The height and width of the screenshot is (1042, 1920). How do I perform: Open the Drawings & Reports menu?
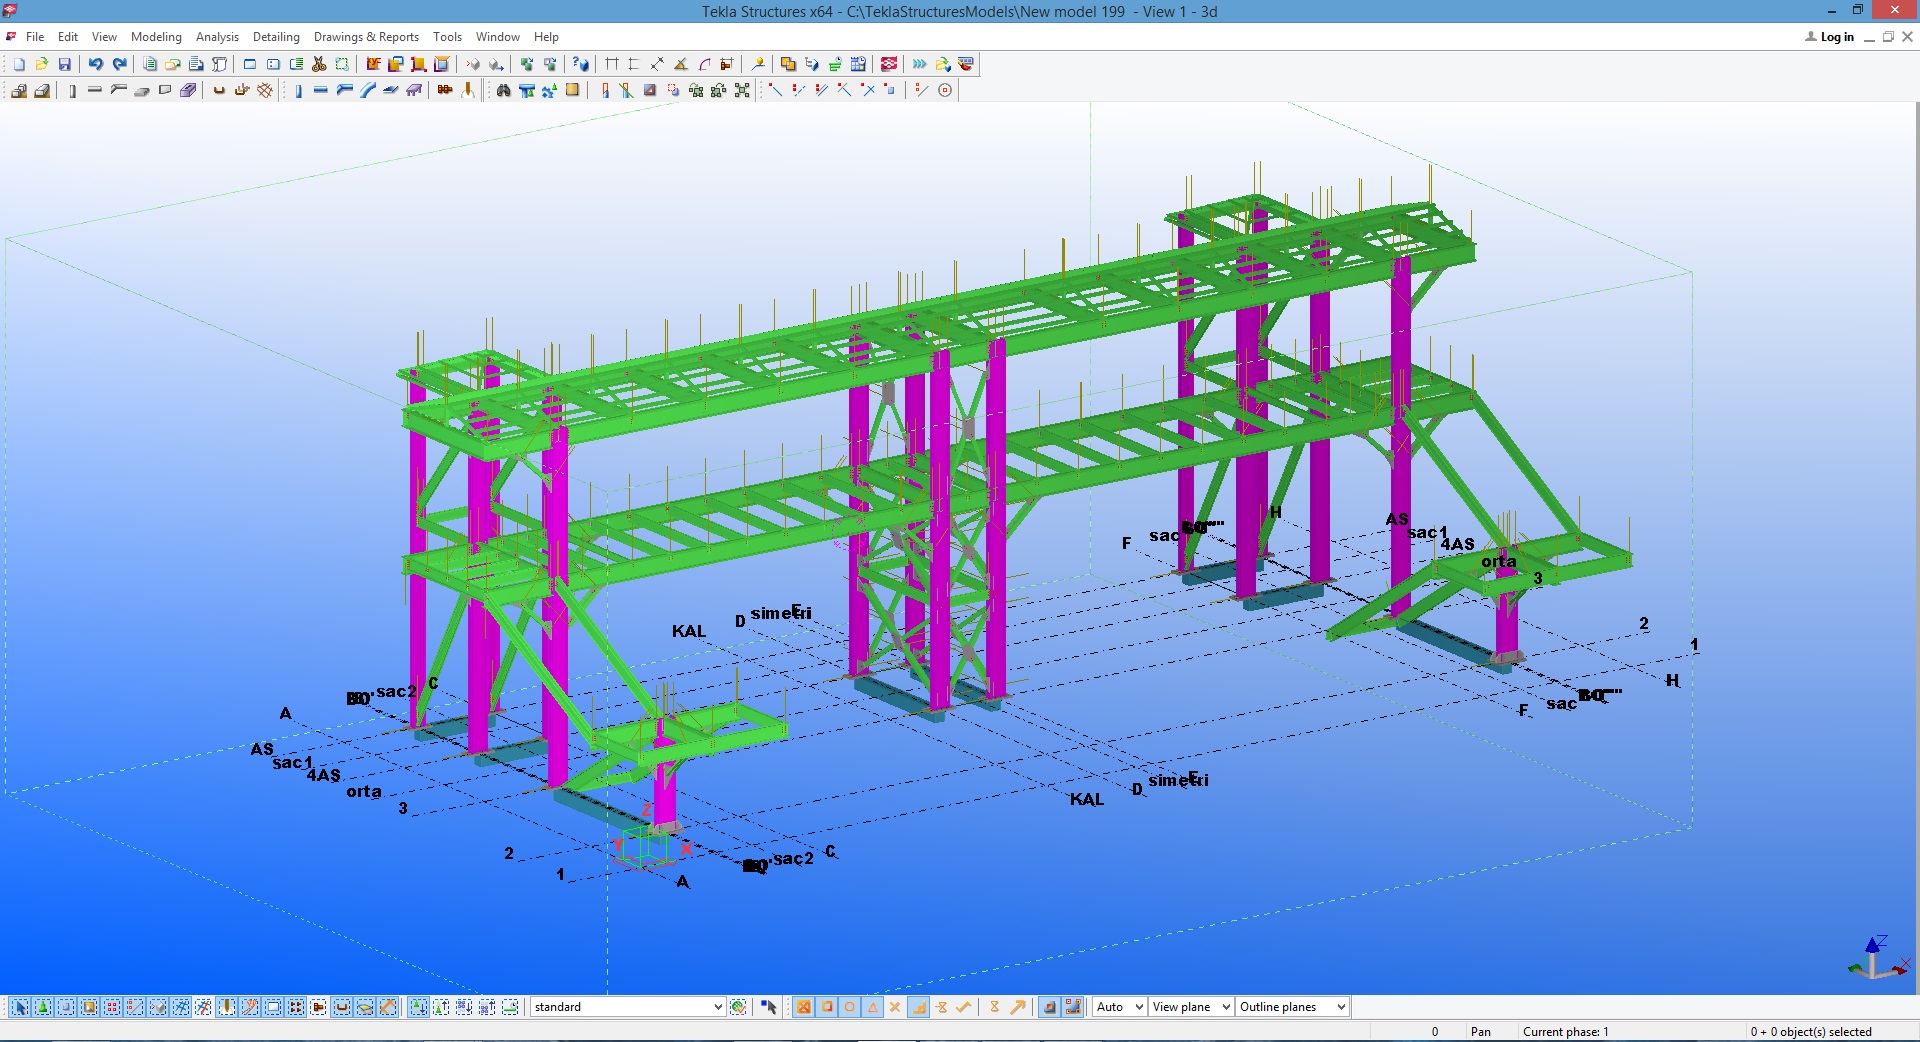pyautogui.click(x=366, y=37)
